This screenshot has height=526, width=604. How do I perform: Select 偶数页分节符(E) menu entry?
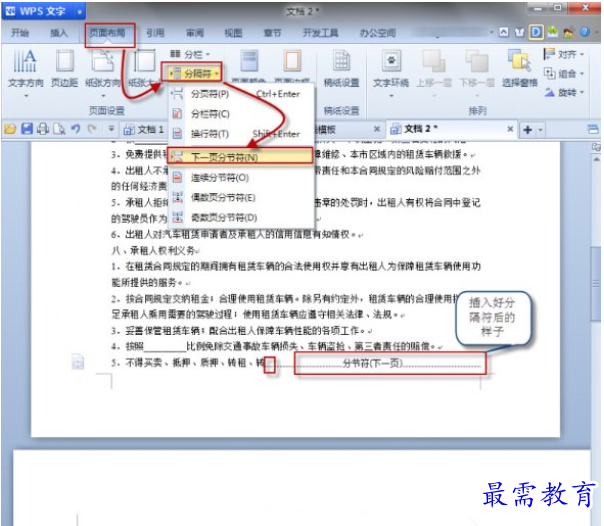242,198
